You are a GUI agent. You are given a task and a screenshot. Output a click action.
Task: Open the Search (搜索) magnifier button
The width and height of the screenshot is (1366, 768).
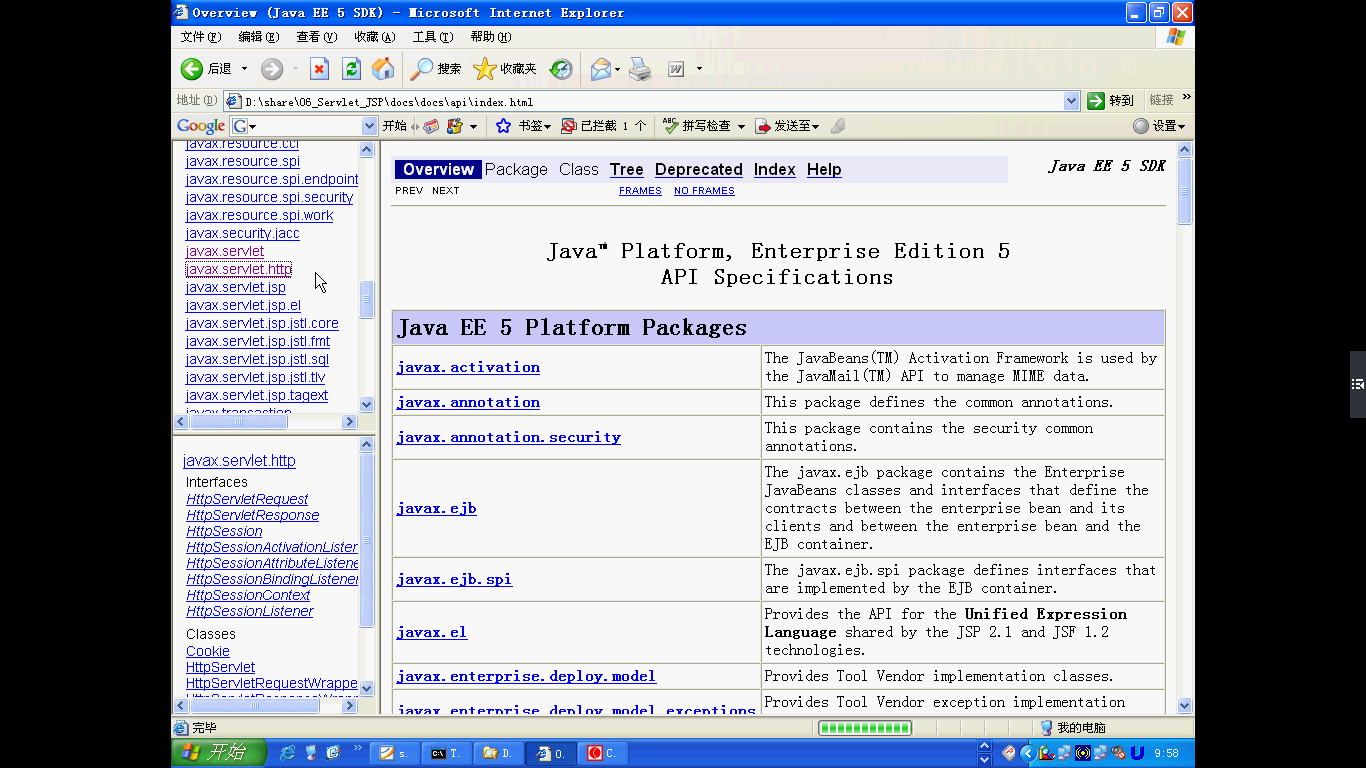435,69
